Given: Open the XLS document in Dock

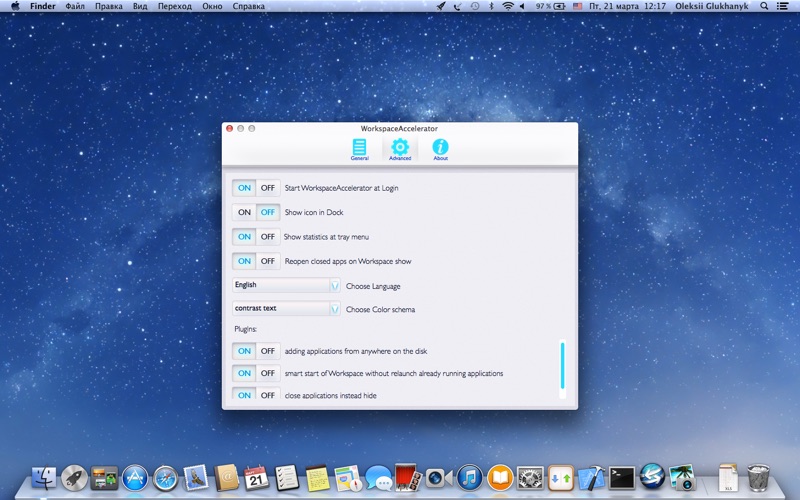Looking at the screenshot, I should (728, 478).
